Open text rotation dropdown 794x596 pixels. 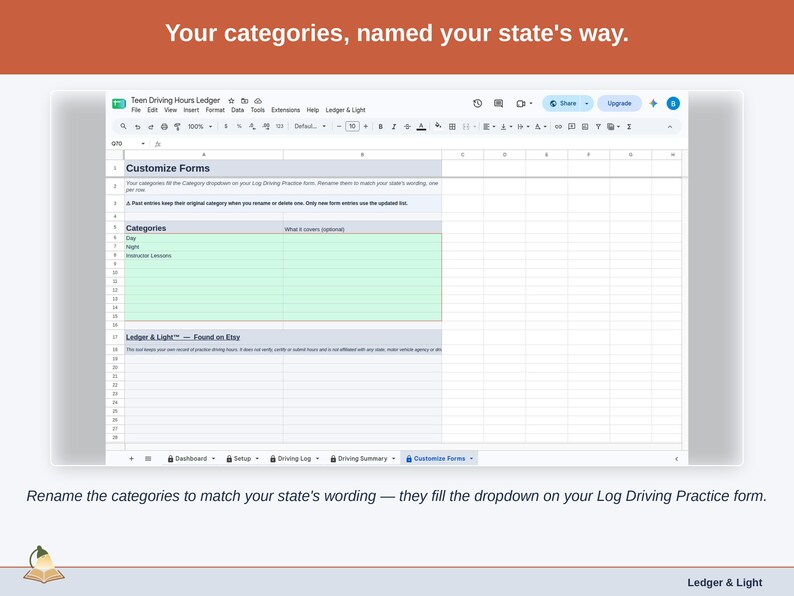pos(540,127)
